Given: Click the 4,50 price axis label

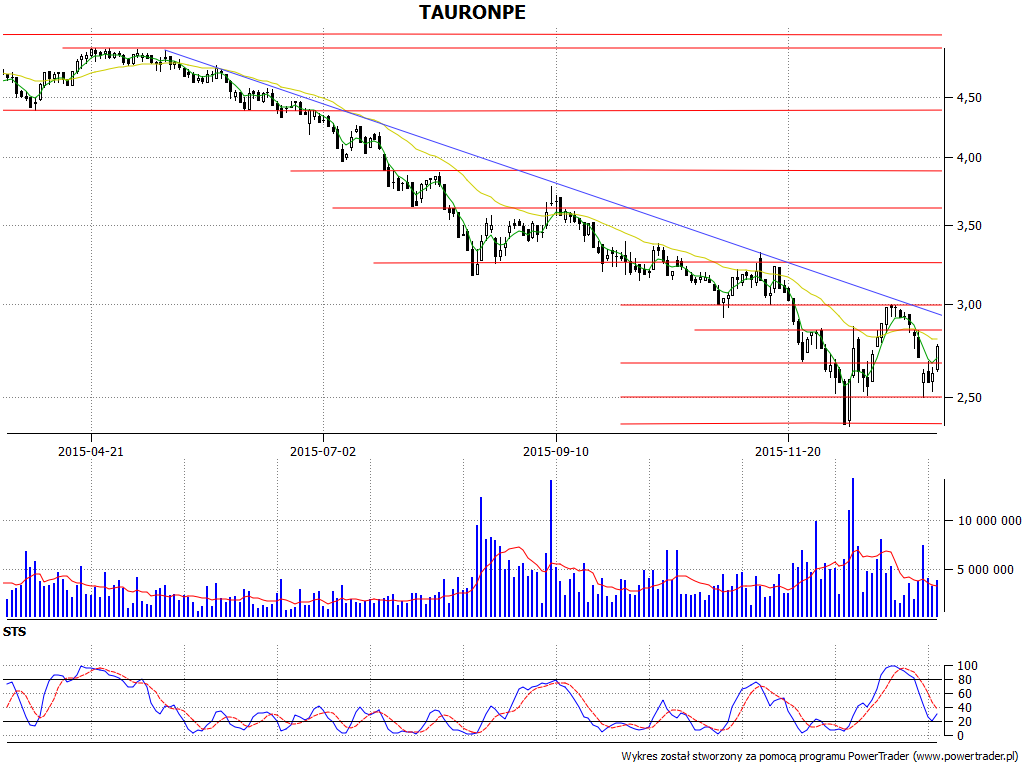Looking at the screenshot, I should [968, 98].
